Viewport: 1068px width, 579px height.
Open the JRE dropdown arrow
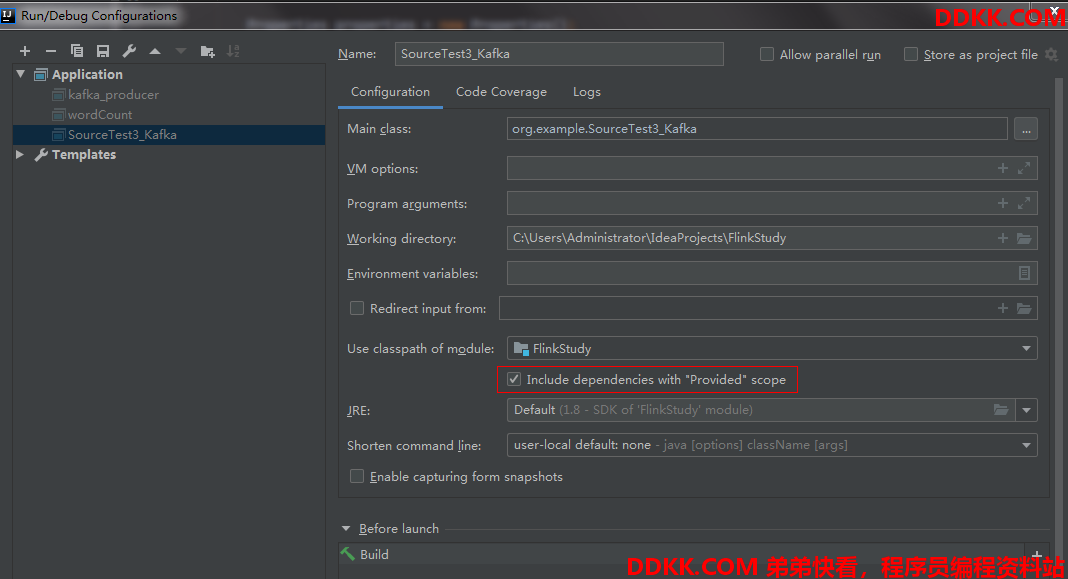coord(1026,410)
